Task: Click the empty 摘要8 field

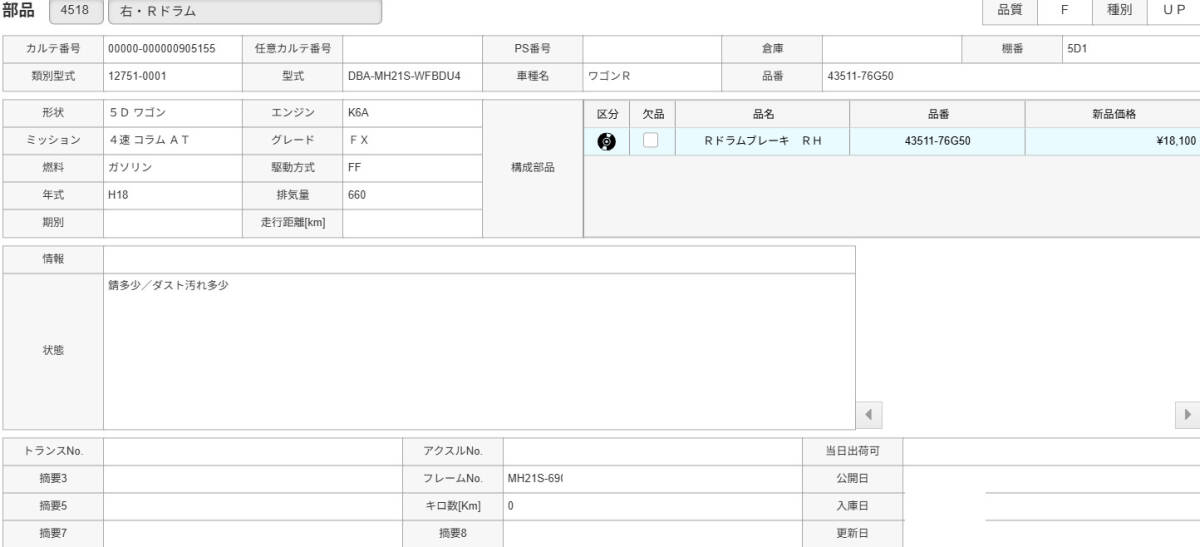Action: (x=652, y=533)
